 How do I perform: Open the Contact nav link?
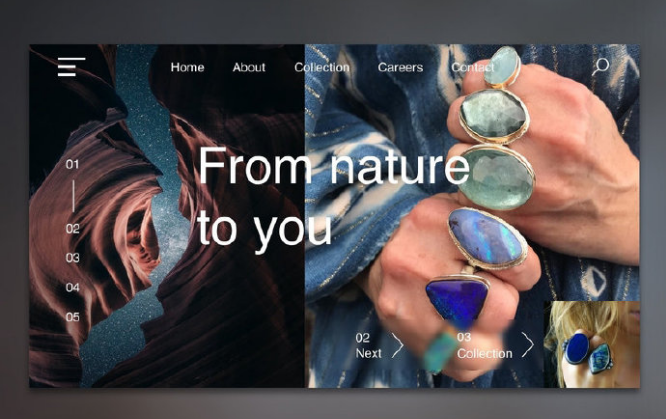[472, 68]
